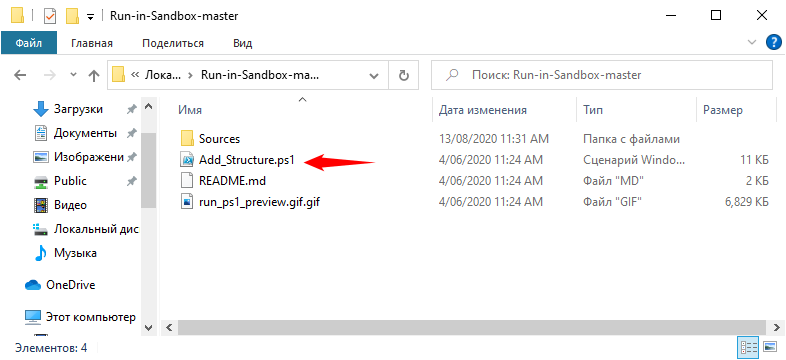Click the size value 11 КБ
The width and height of the screenshot is (786, 360).
(754, 160)
